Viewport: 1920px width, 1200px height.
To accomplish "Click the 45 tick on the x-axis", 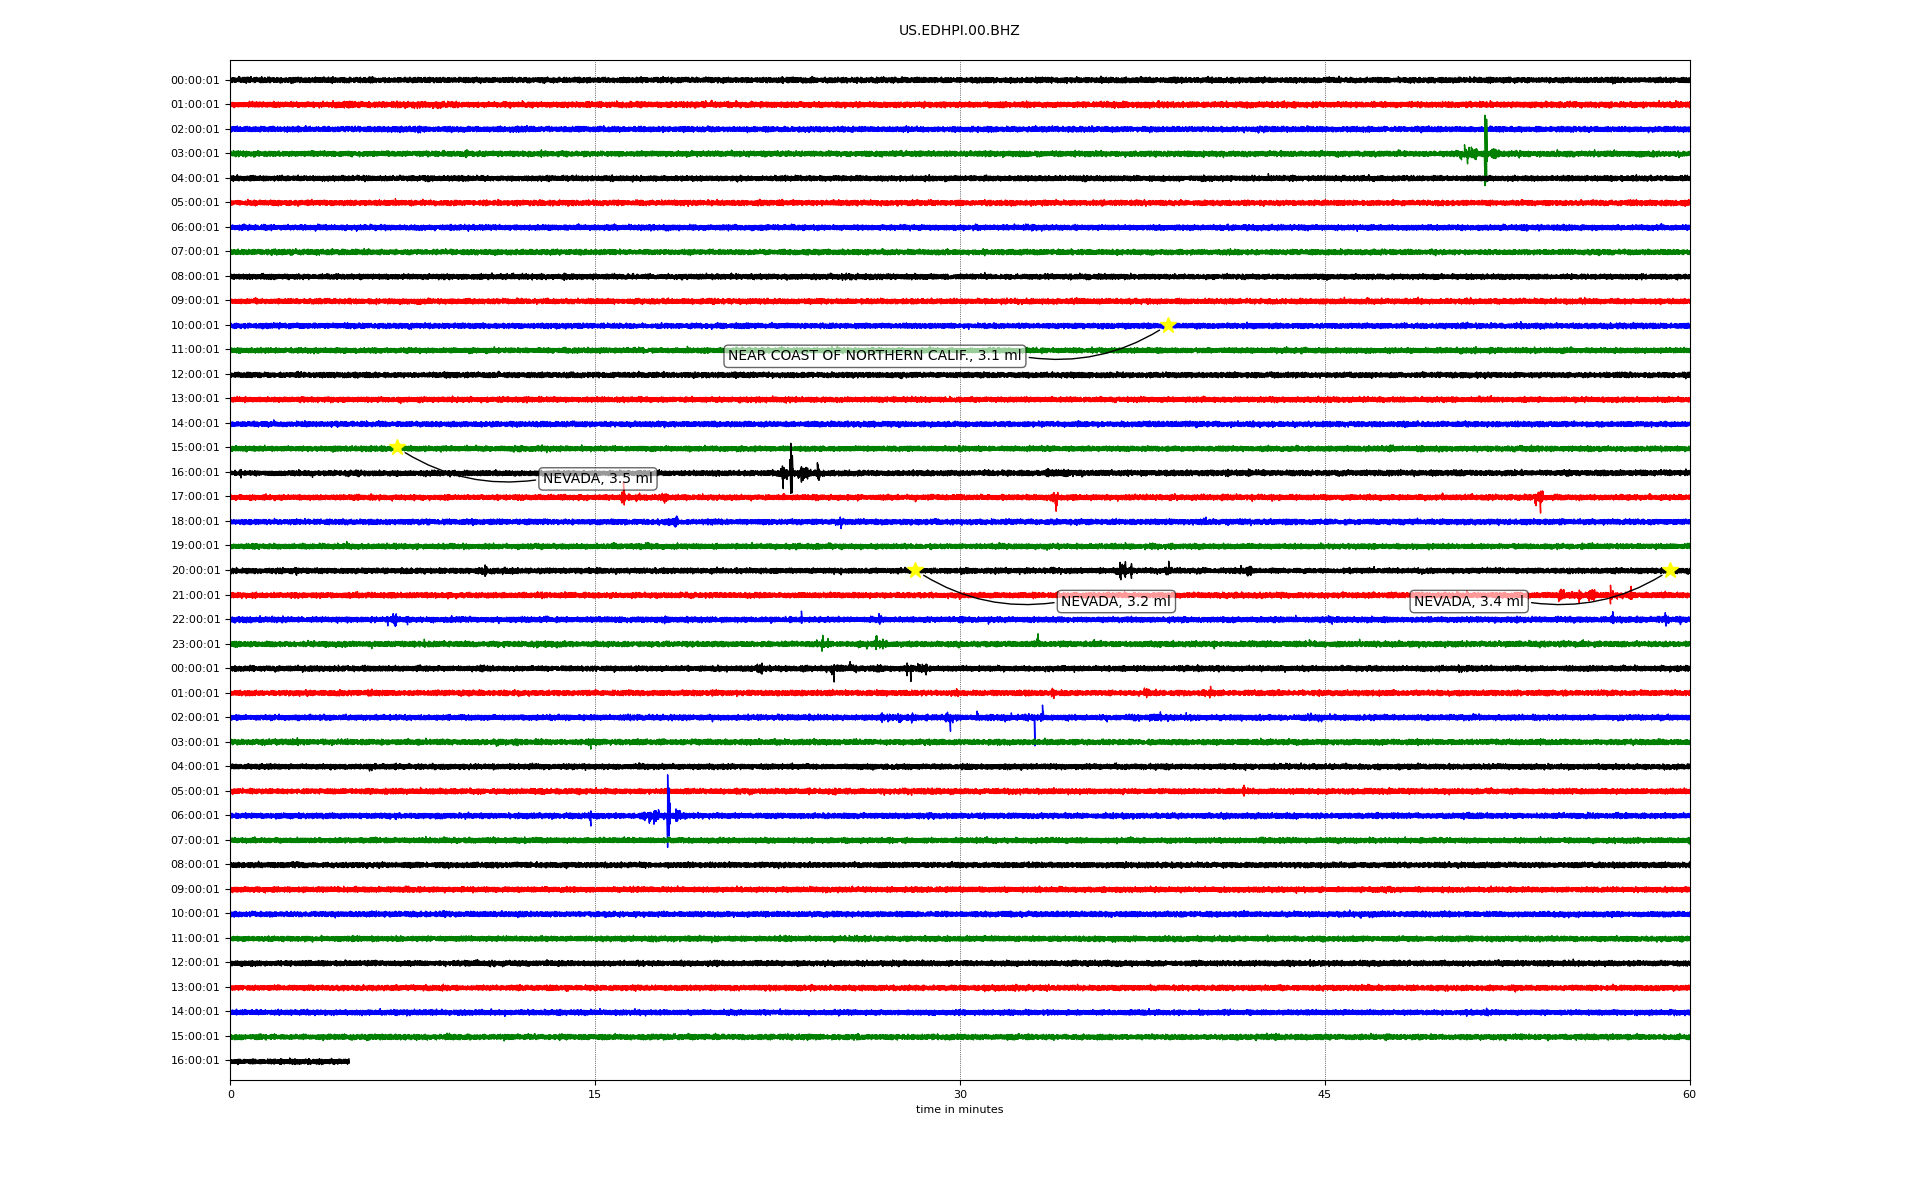I will click(1325, 1094).
